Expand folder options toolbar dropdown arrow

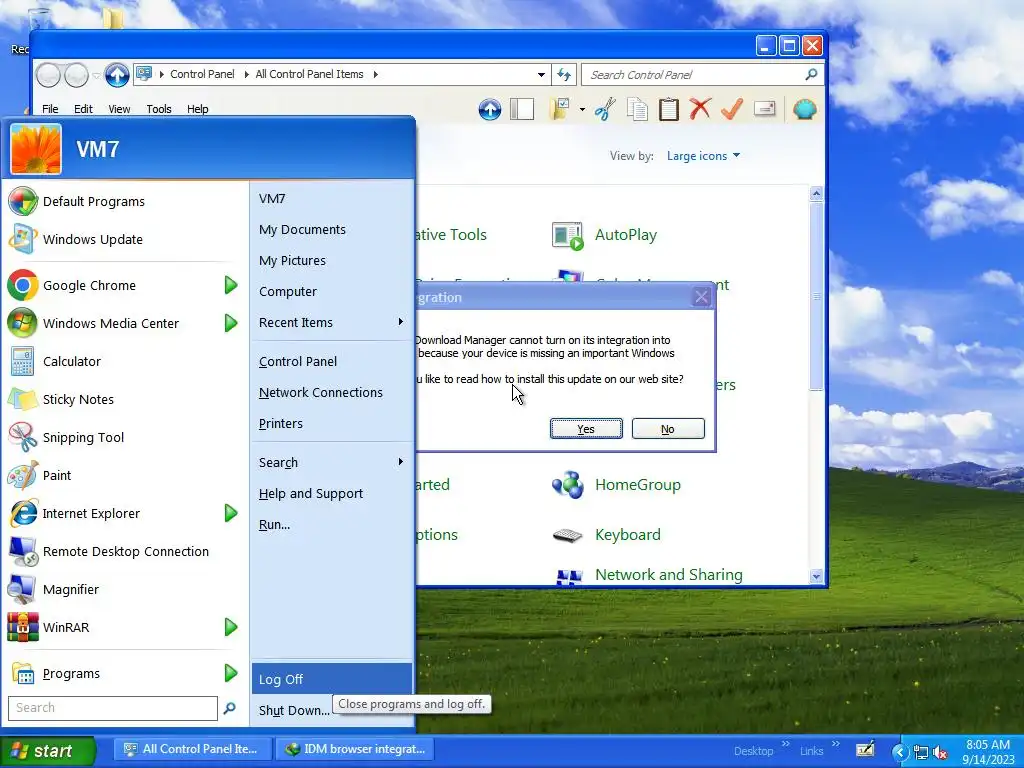pyautogui.click(x=582, y=110)
